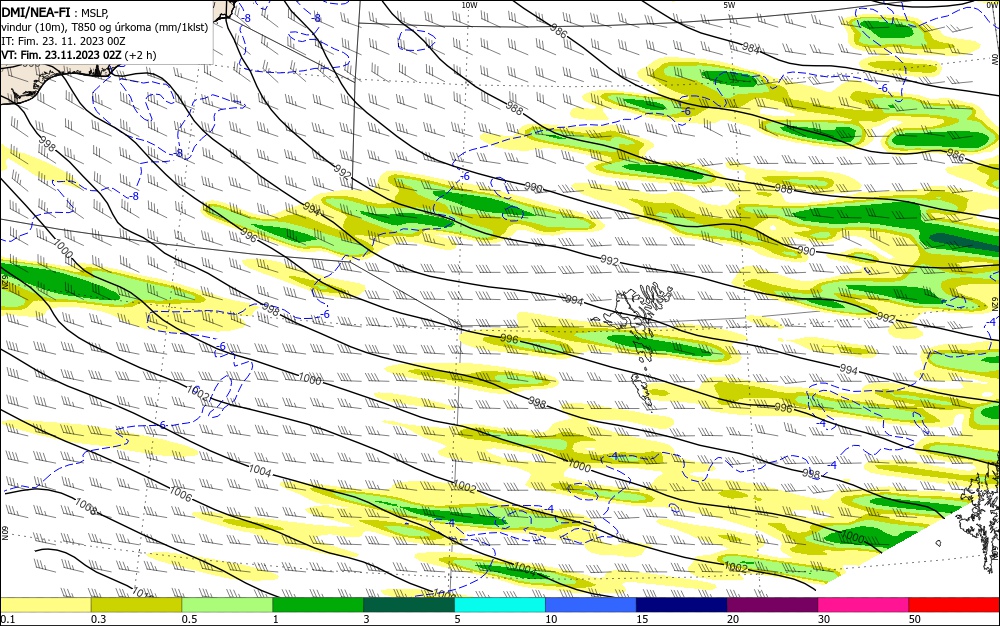The image size is (1000, 626).
Task: Click the "984" isobar label
Action: 751,48
